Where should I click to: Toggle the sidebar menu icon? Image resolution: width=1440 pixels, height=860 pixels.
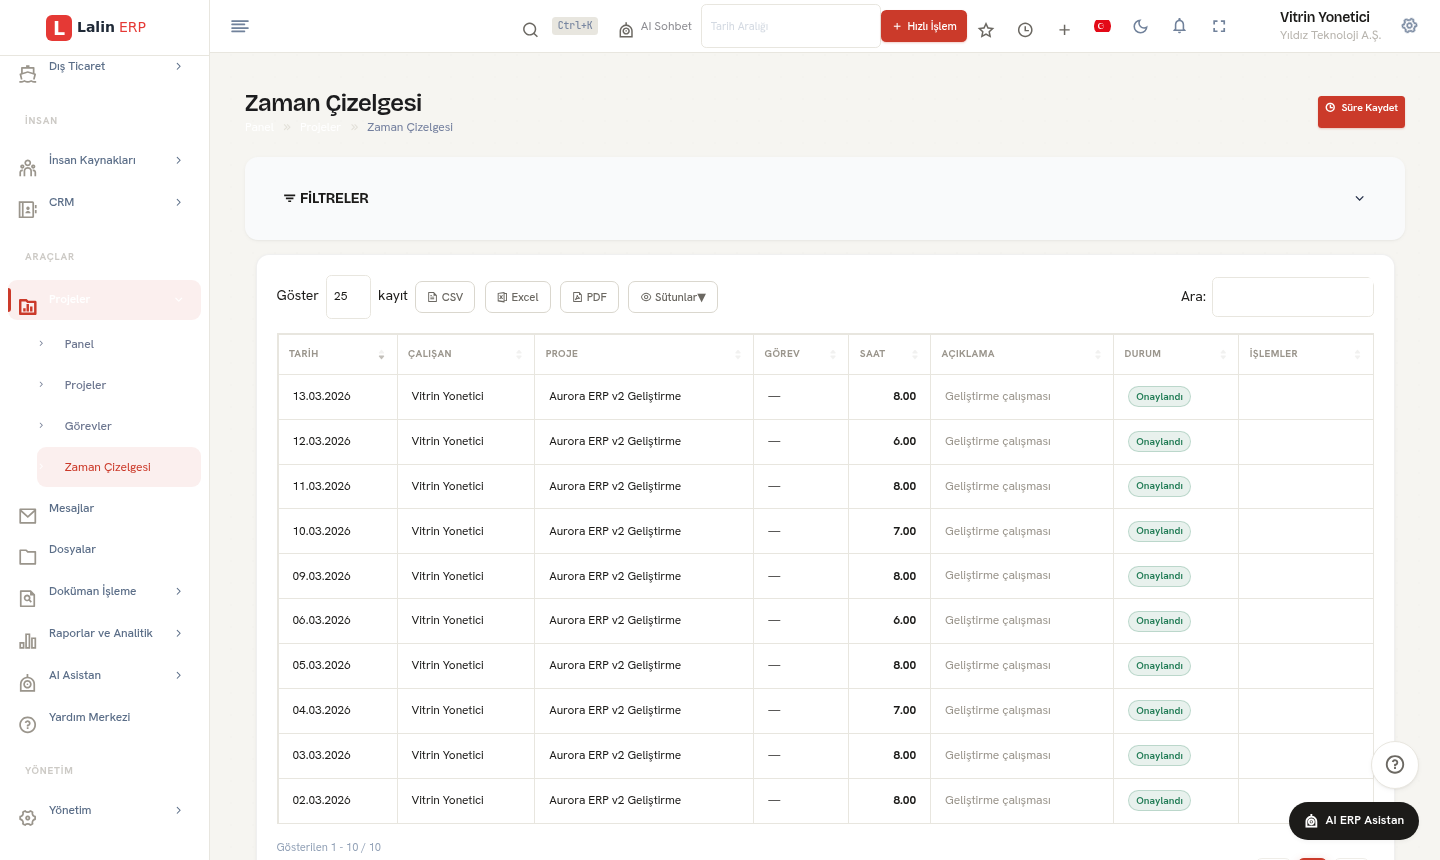click(x=240, y=26)
